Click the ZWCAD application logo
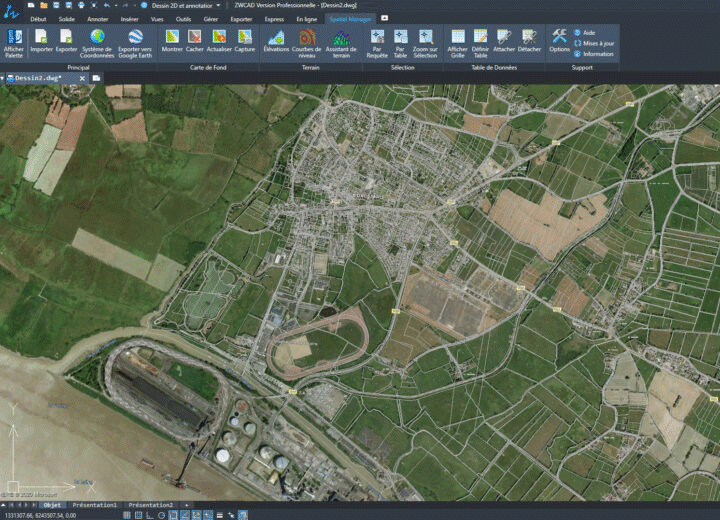Image resolution: width=720 pixels, height=520 pixels. [x=11, y=11]
